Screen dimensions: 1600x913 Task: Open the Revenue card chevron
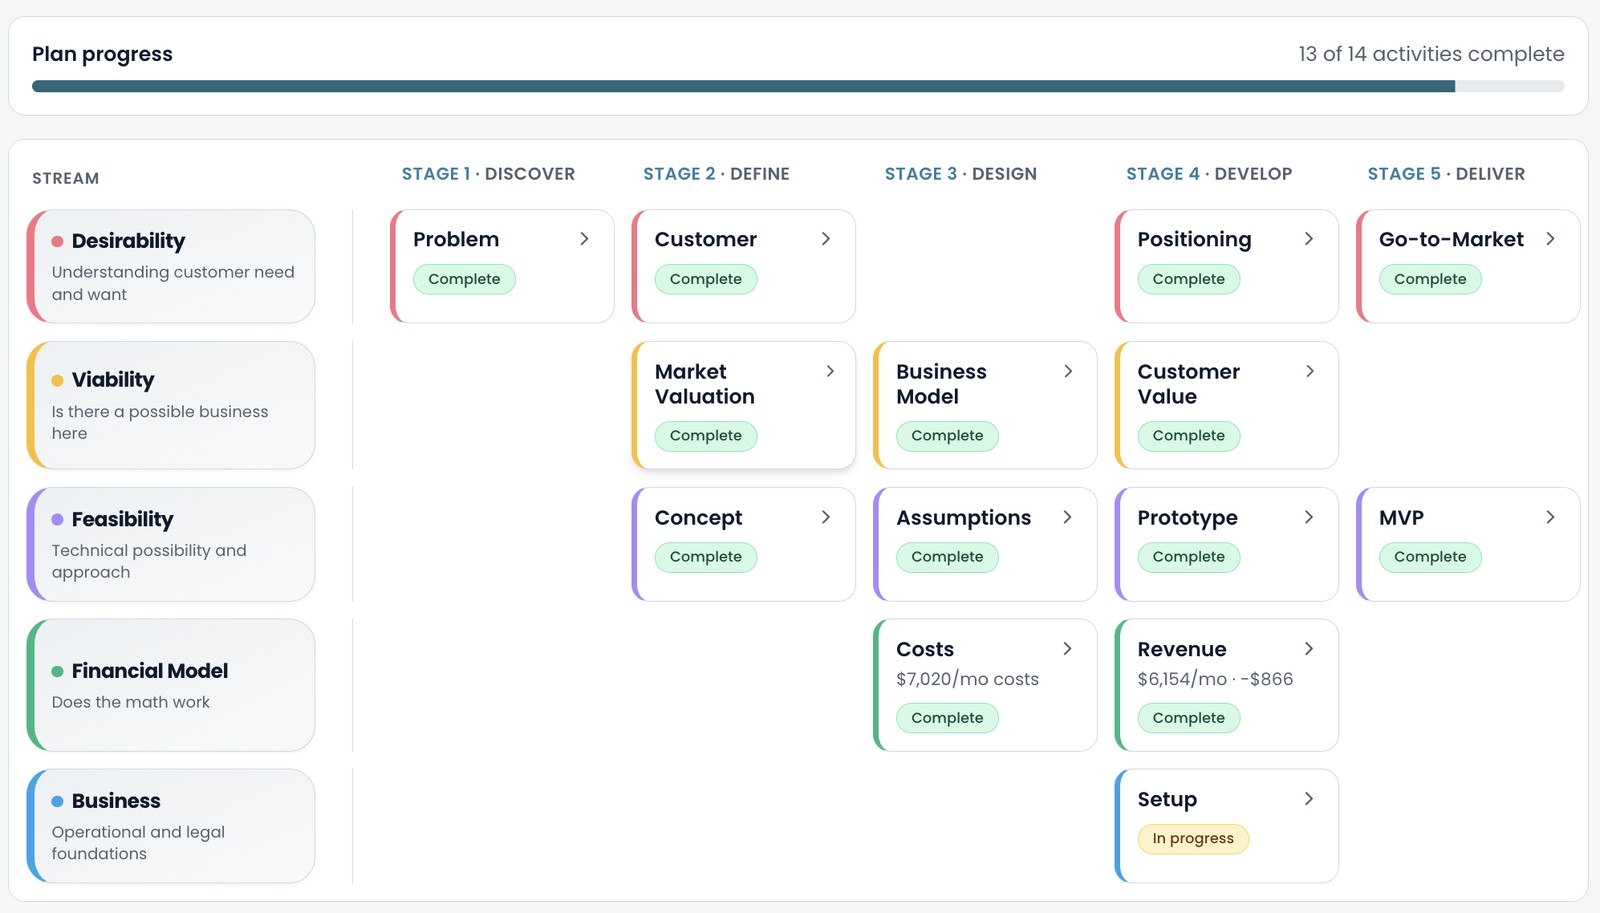(x=1309, y=649)
